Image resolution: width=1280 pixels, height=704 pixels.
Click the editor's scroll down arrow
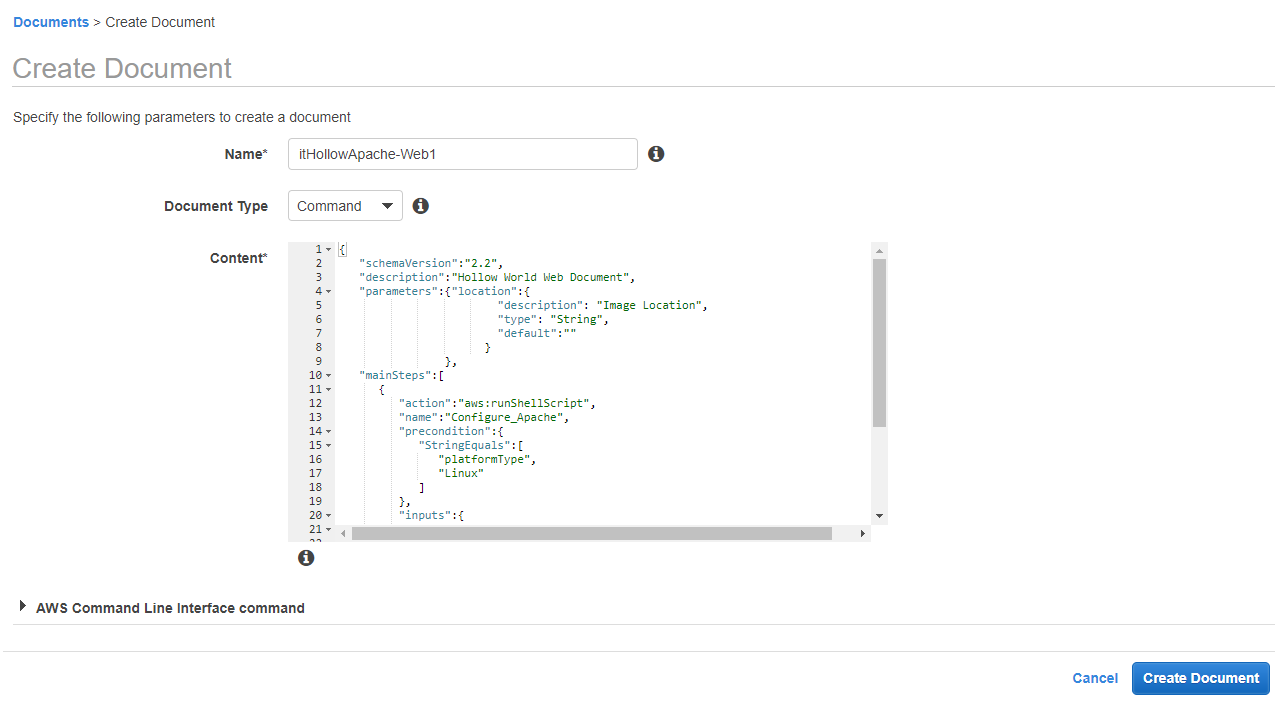tap(879, 515)
